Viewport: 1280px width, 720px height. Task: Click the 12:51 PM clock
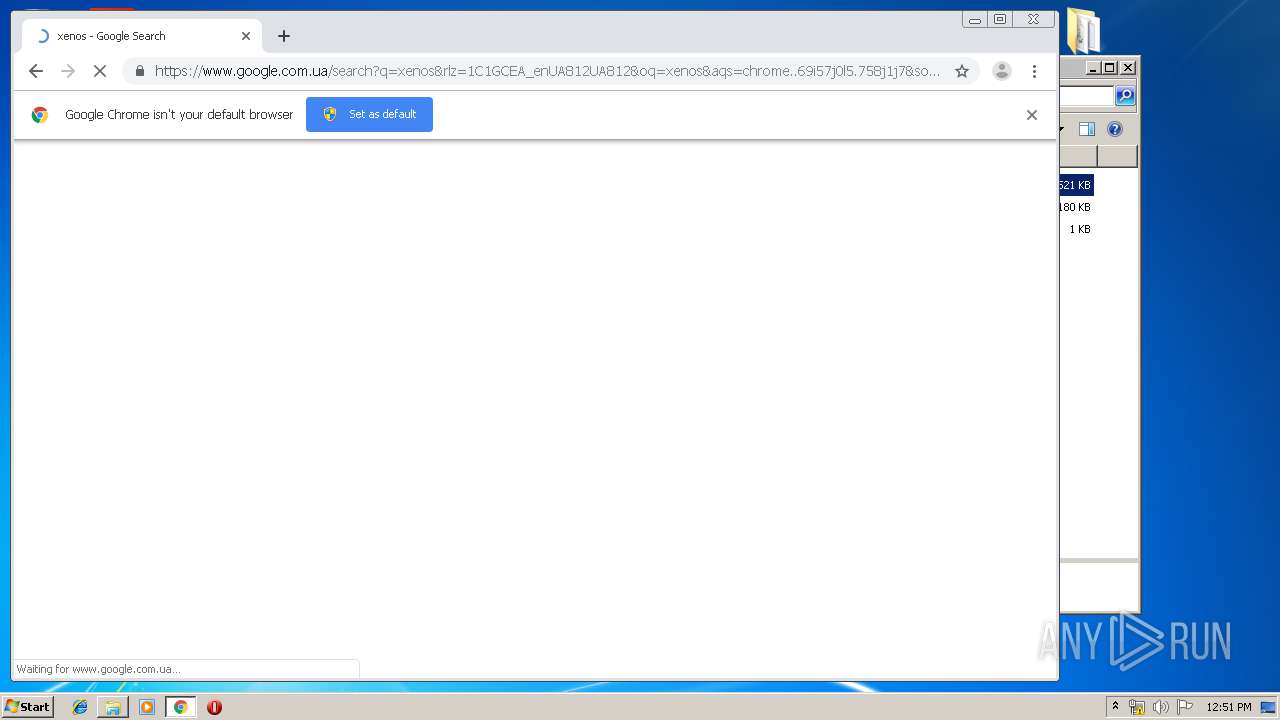click(x=1229, y=707)
